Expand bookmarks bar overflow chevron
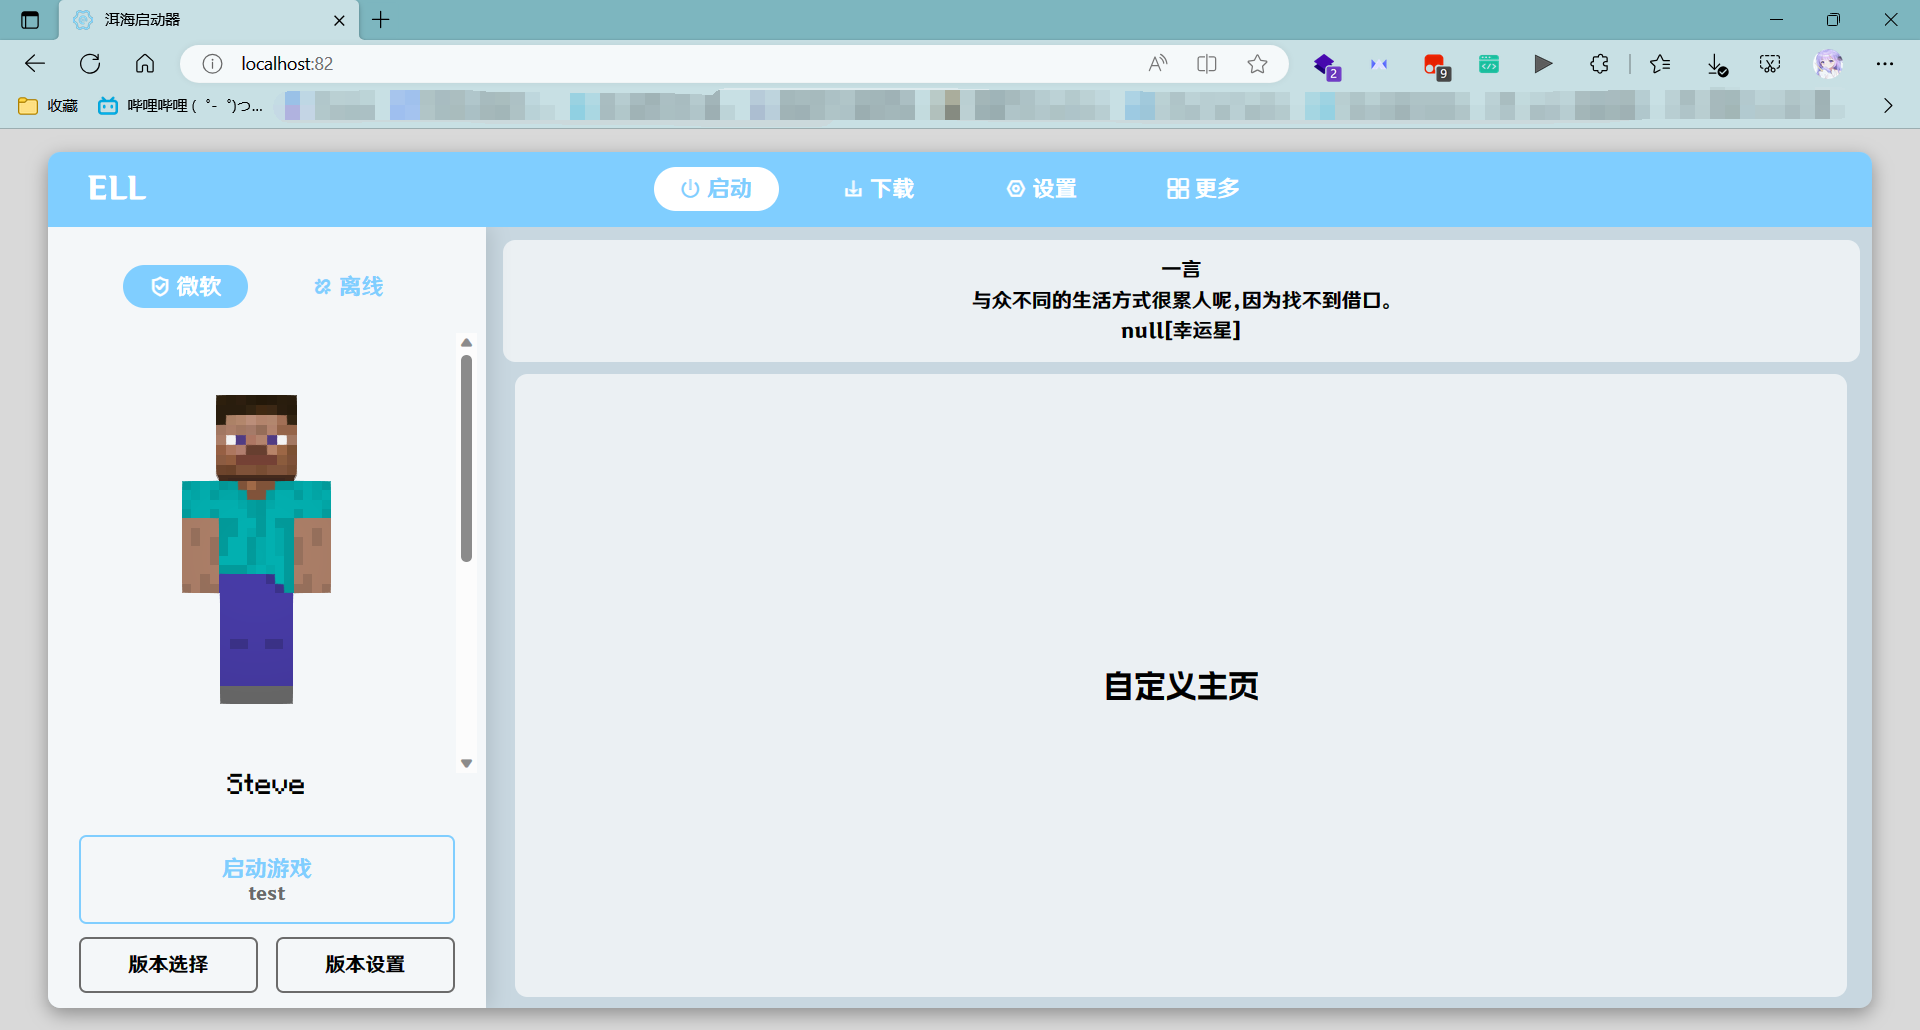The height and width of the screenshot is (1030, 1920). 1888,105
